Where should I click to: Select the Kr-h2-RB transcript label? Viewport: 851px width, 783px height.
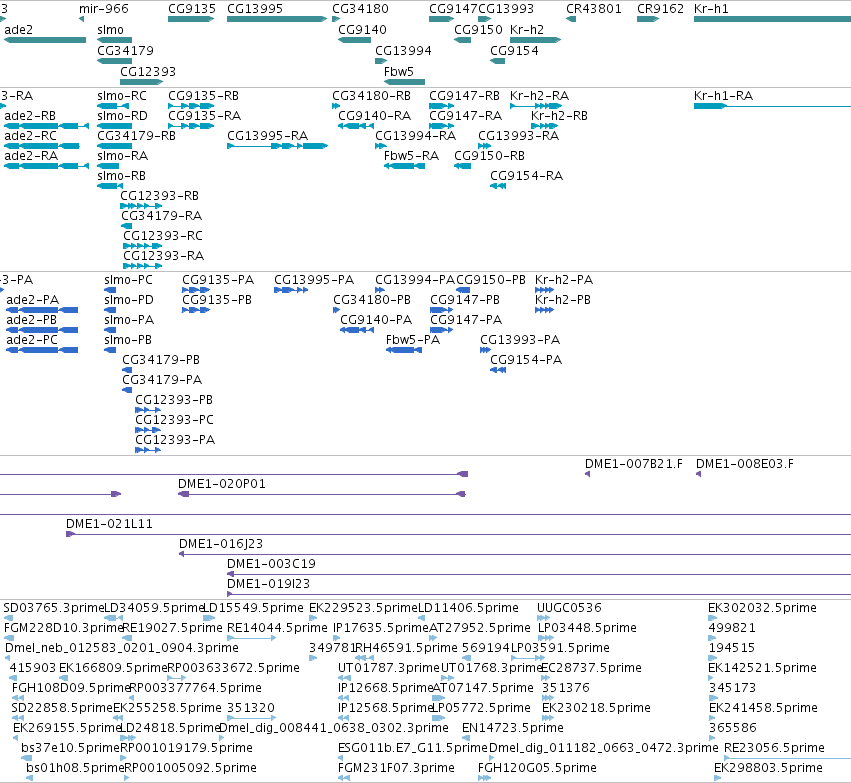click(560, 116)
